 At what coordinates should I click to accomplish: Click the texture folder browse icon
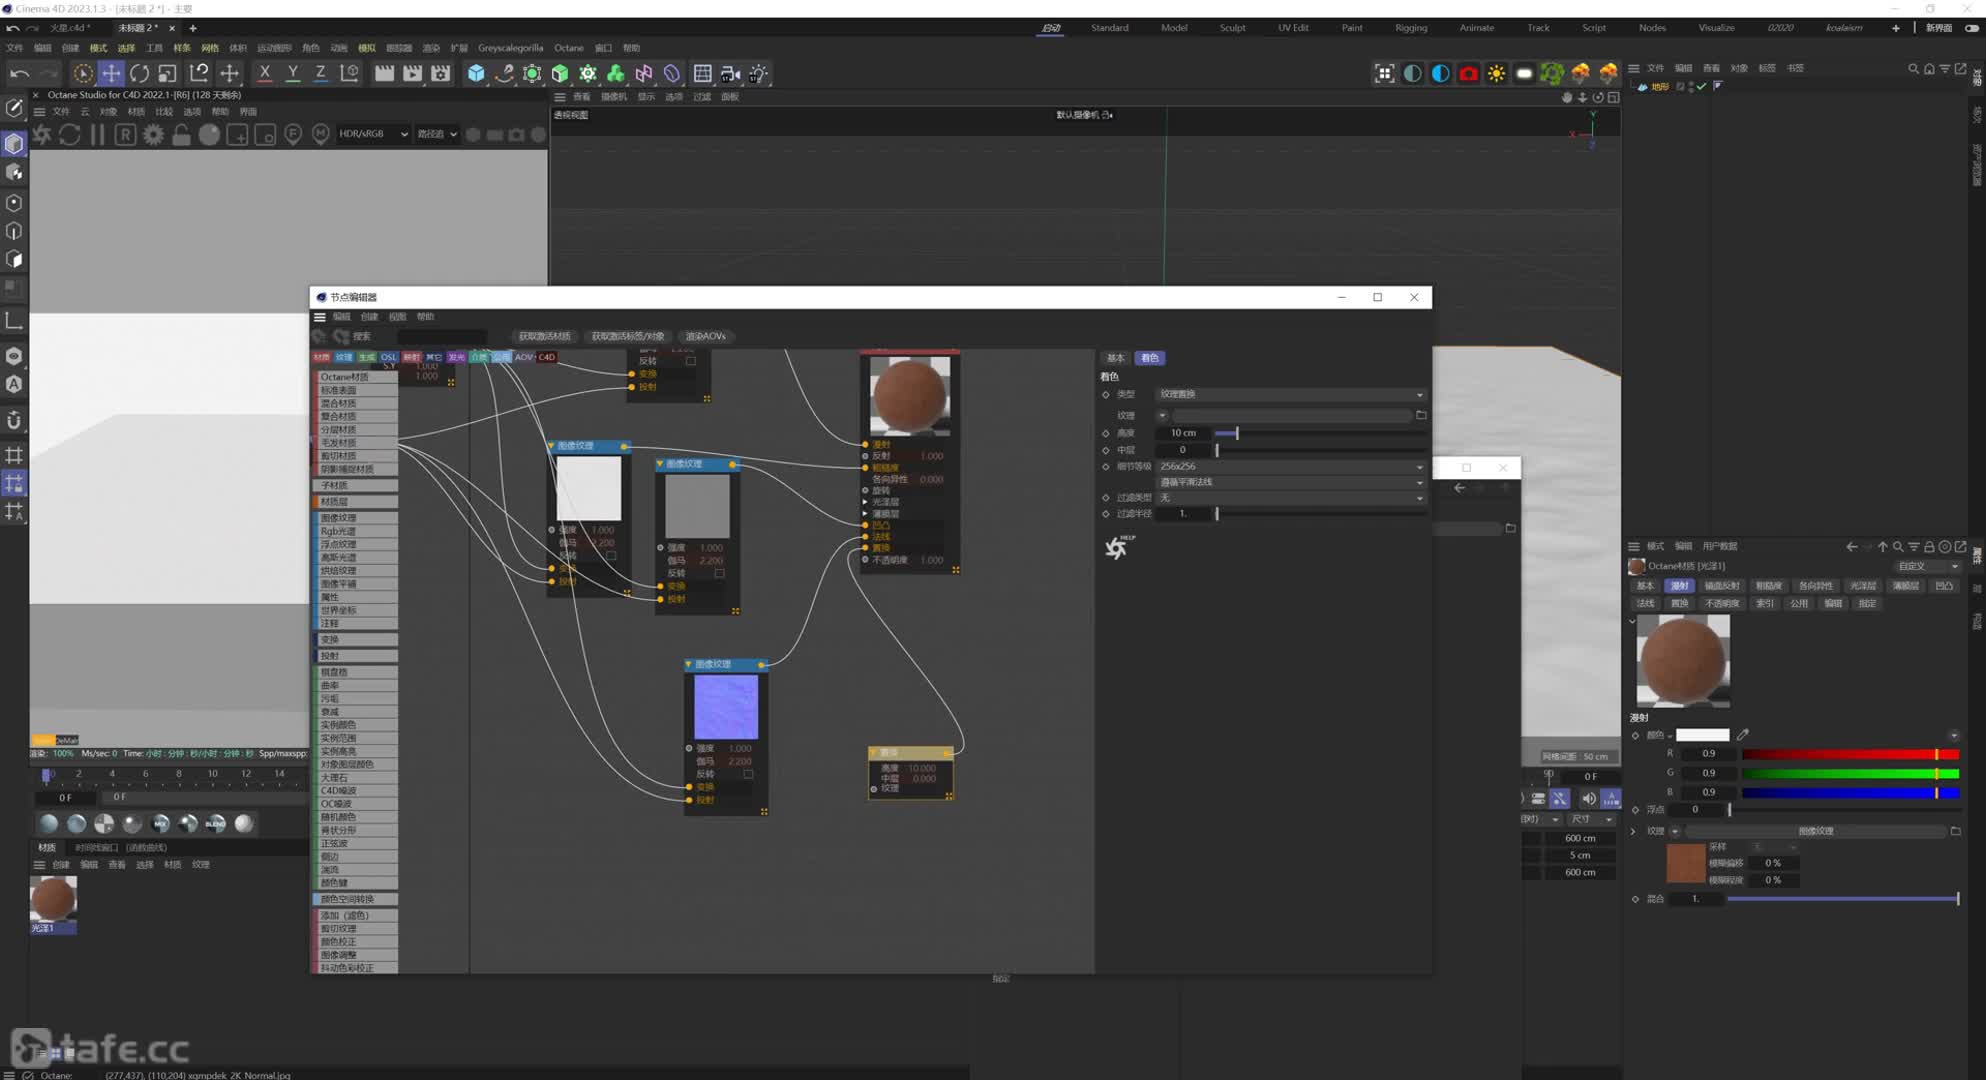1421,415
